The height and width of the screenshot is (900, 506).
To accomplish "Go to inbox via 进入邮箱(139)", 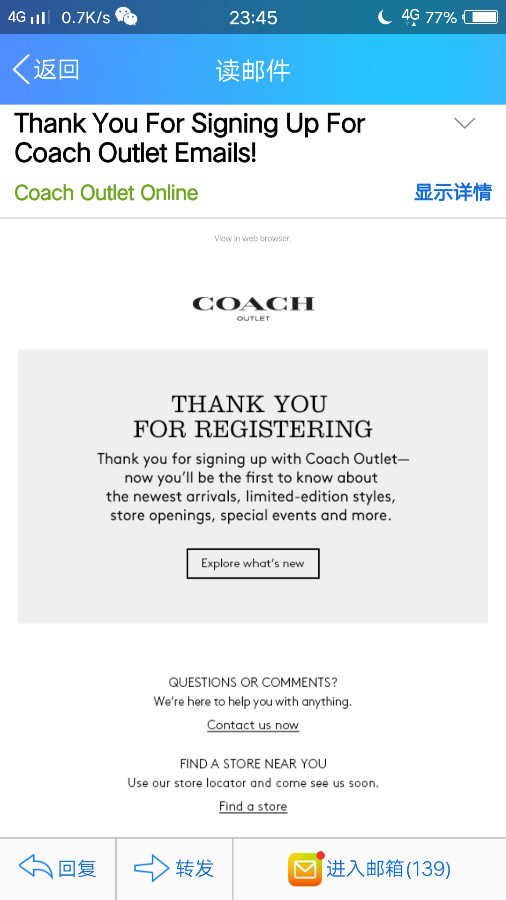I will pos(388,869).
